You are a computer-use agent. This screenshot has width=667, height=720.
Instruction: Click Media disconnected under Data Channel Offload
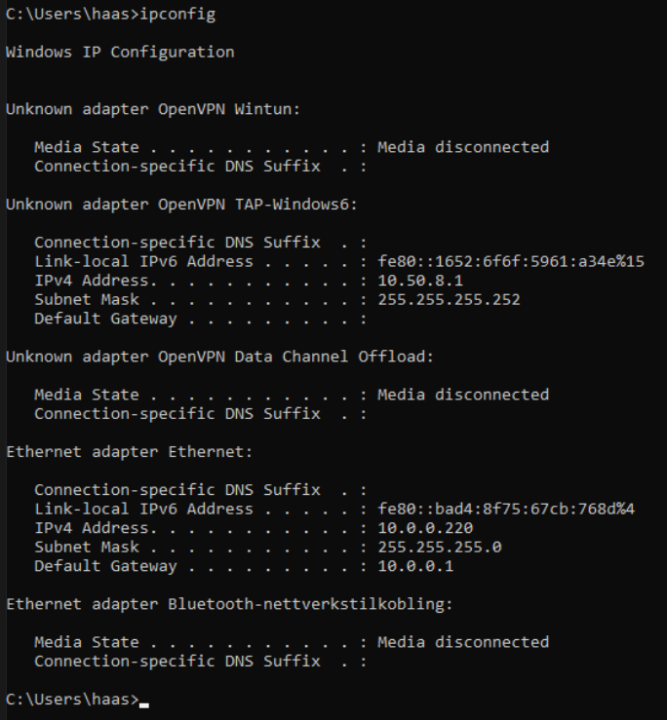(x=463, y=395)
